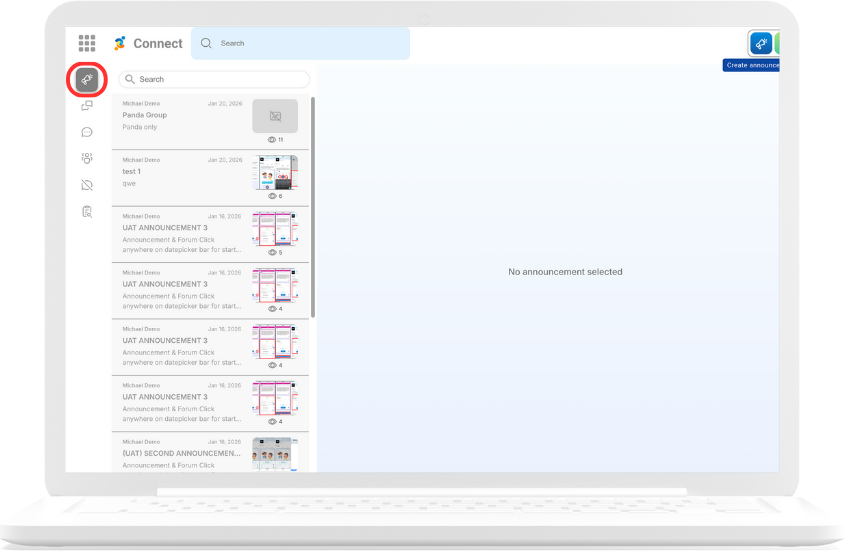Click the Connect logo

(x=148, y=43)
